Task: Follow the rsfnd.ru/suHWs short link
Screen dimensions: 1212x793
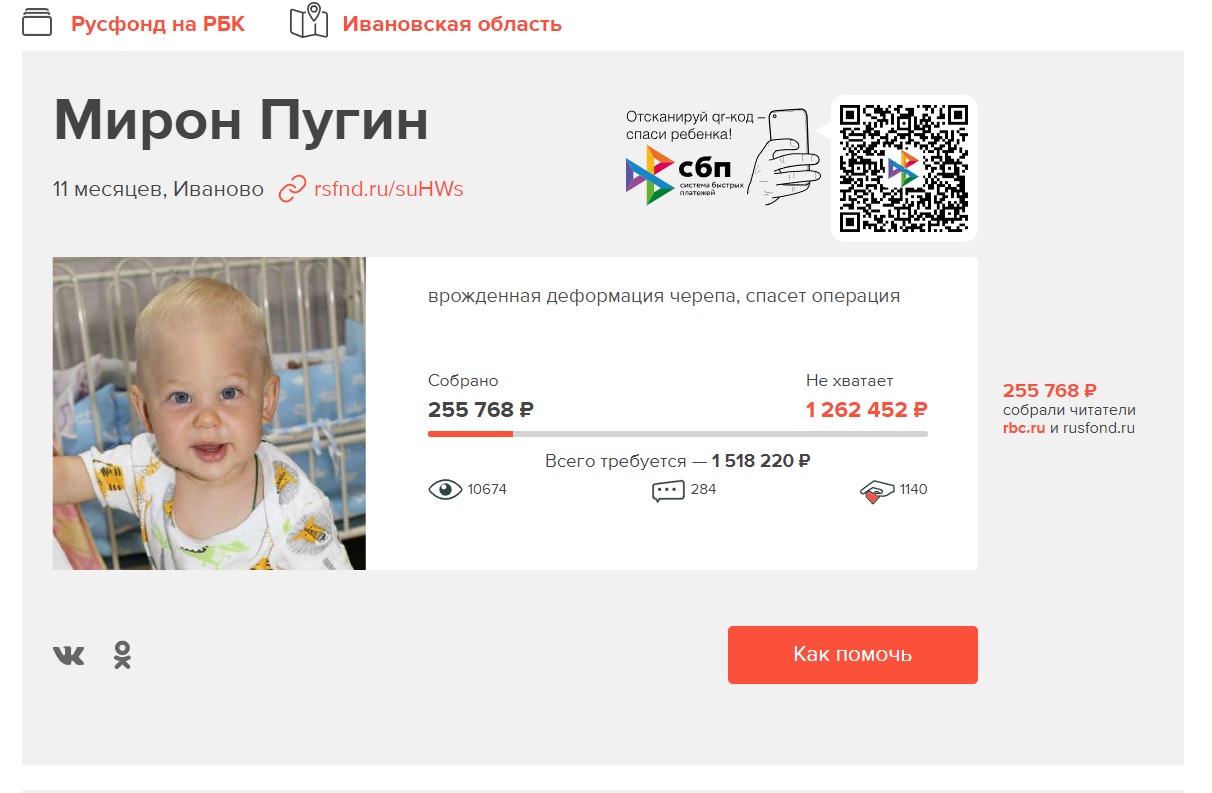Action: (x=389, y=189)
